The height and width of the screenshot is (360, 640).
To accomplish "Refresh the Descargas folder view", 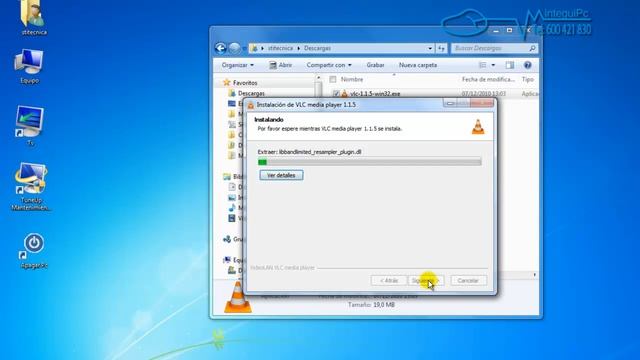I will pos(441,48).
